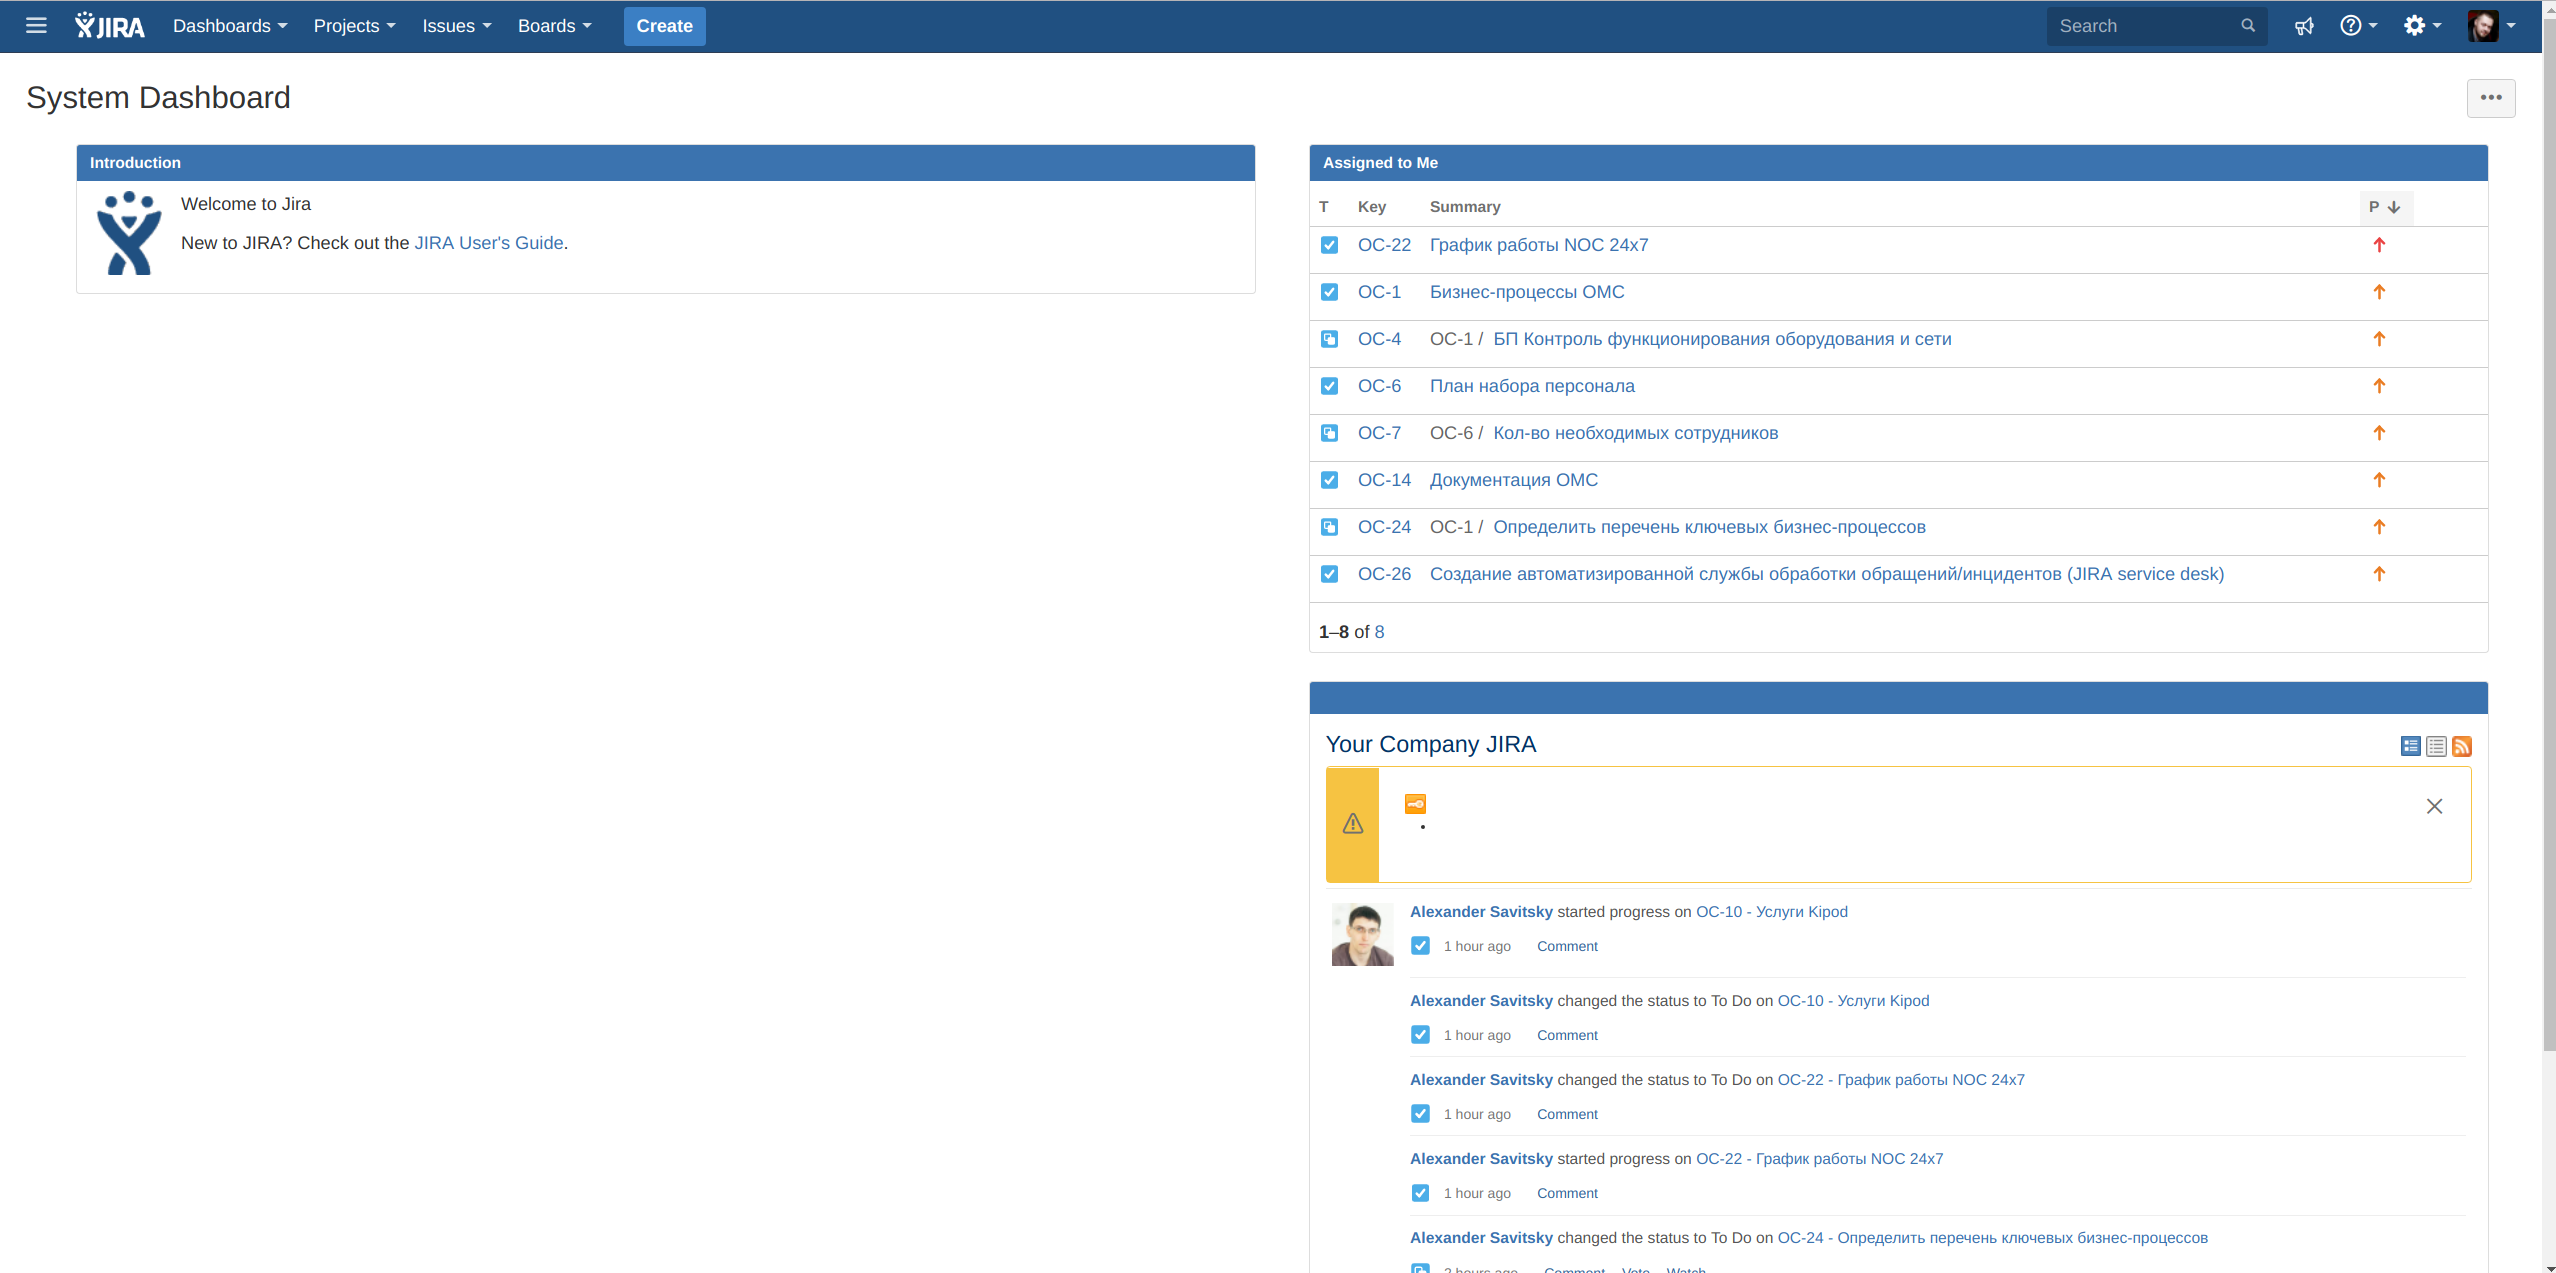This screenshot has height=1273, width=2556.
Task: Open the help question mark menu
Action: (x=2357, y=26)
